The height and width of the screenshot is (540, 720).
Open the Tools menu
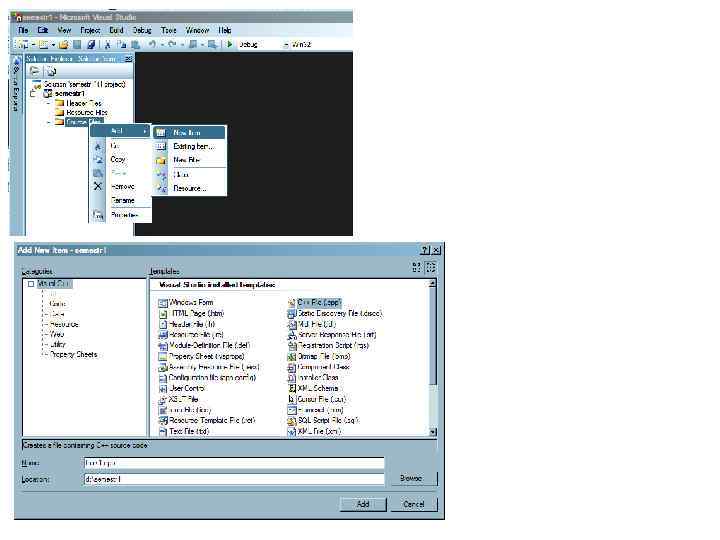[169, 30]
